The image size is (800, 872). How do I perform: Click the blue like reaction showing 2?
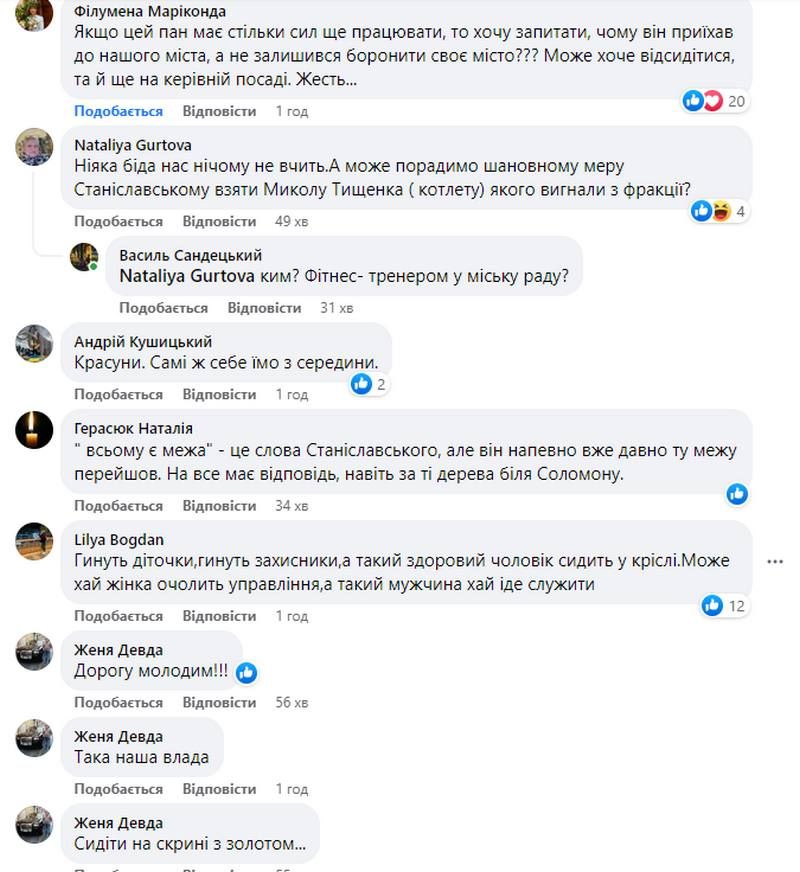coord(362,380)
